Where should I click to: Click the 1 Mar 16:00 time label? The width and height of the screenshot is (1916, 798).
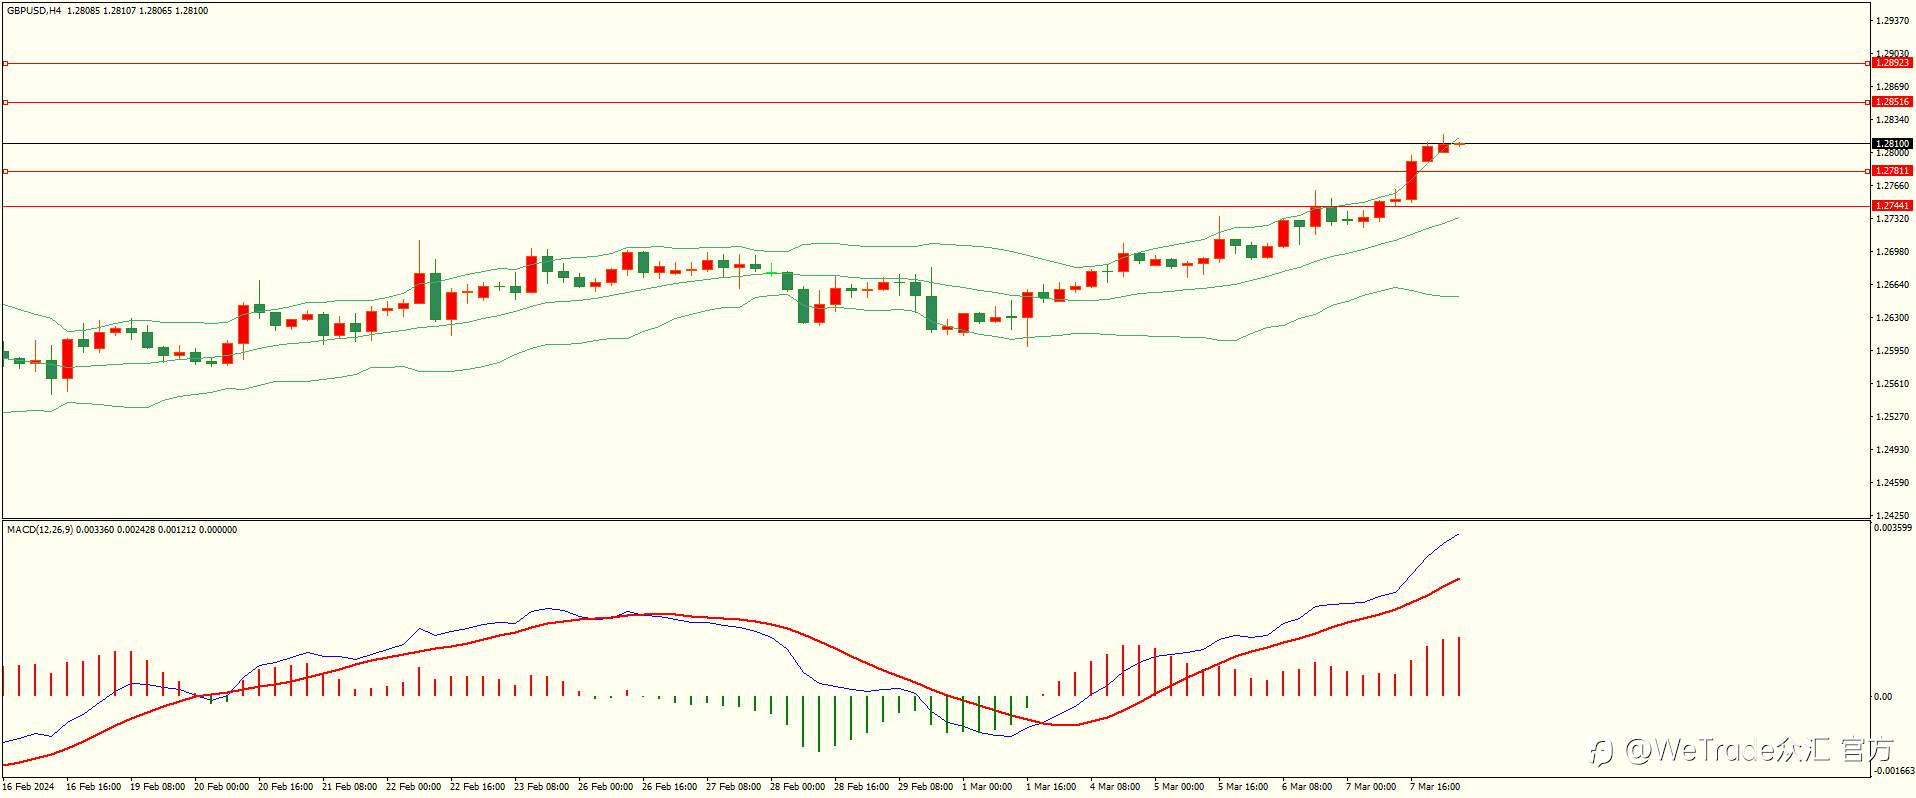1051,787
